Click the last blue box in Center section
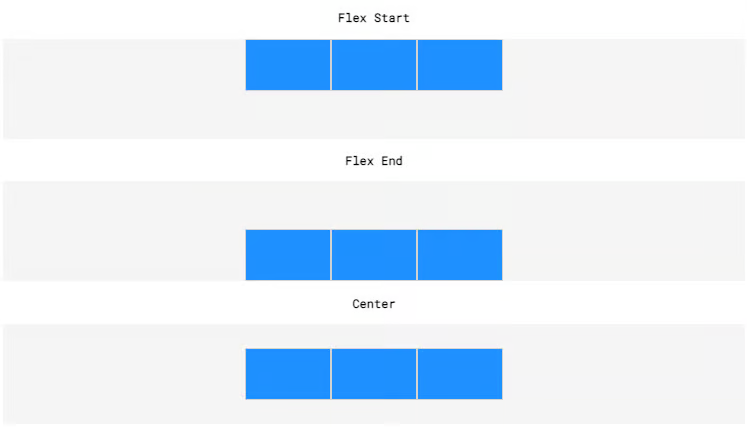The height and width of the screenshot is (427, 747). [460, 374]
